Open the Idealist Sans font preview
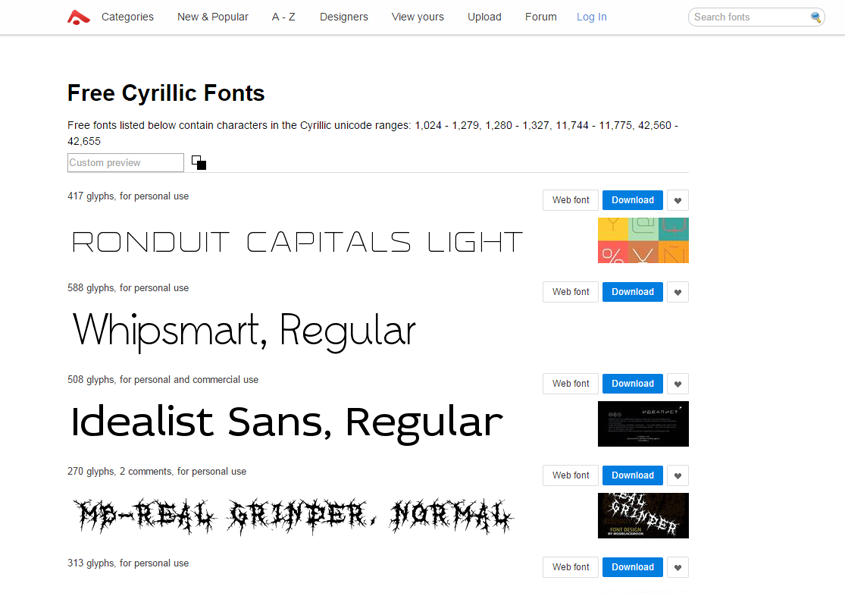The height and width of the screenshot is (593, 845). tap(286, 423)
